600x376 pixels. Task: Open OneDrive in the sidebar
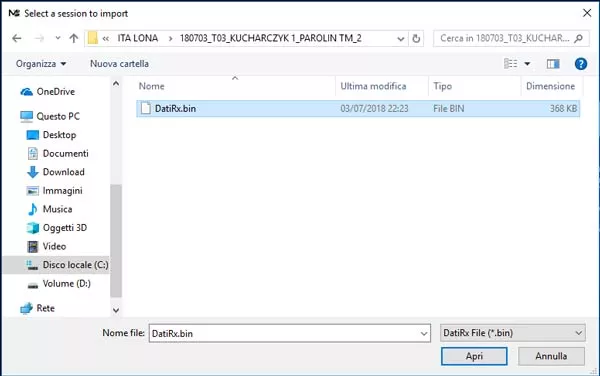click(47, 92)
